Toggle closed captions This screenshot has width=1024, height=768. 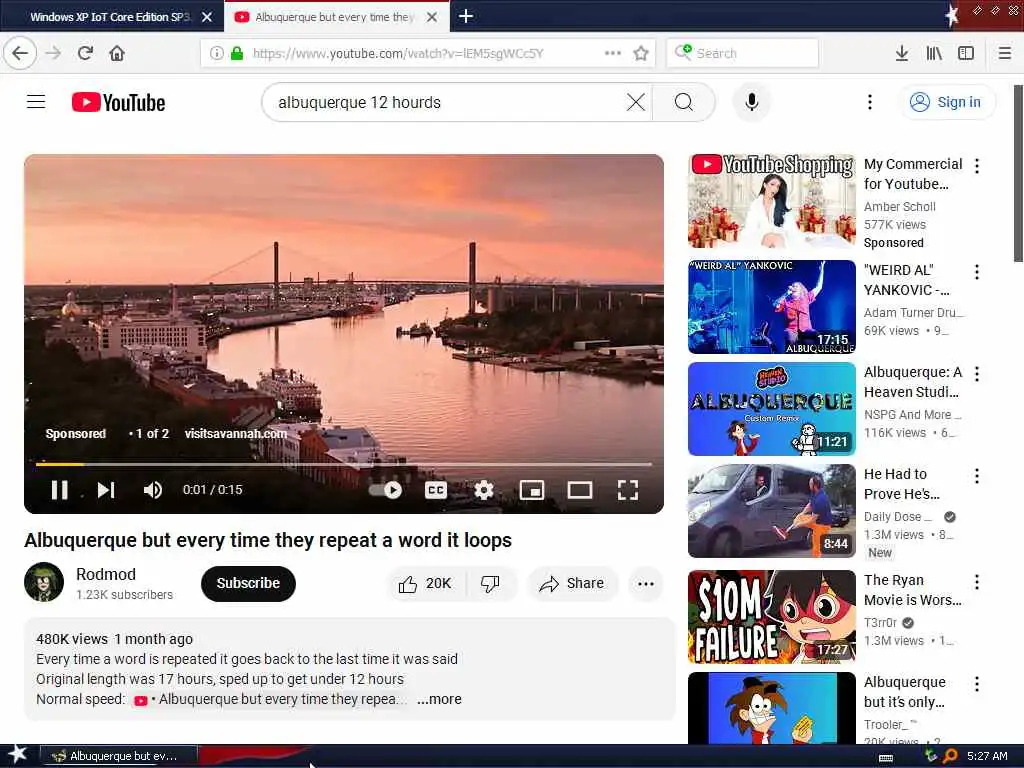[436, 490]
